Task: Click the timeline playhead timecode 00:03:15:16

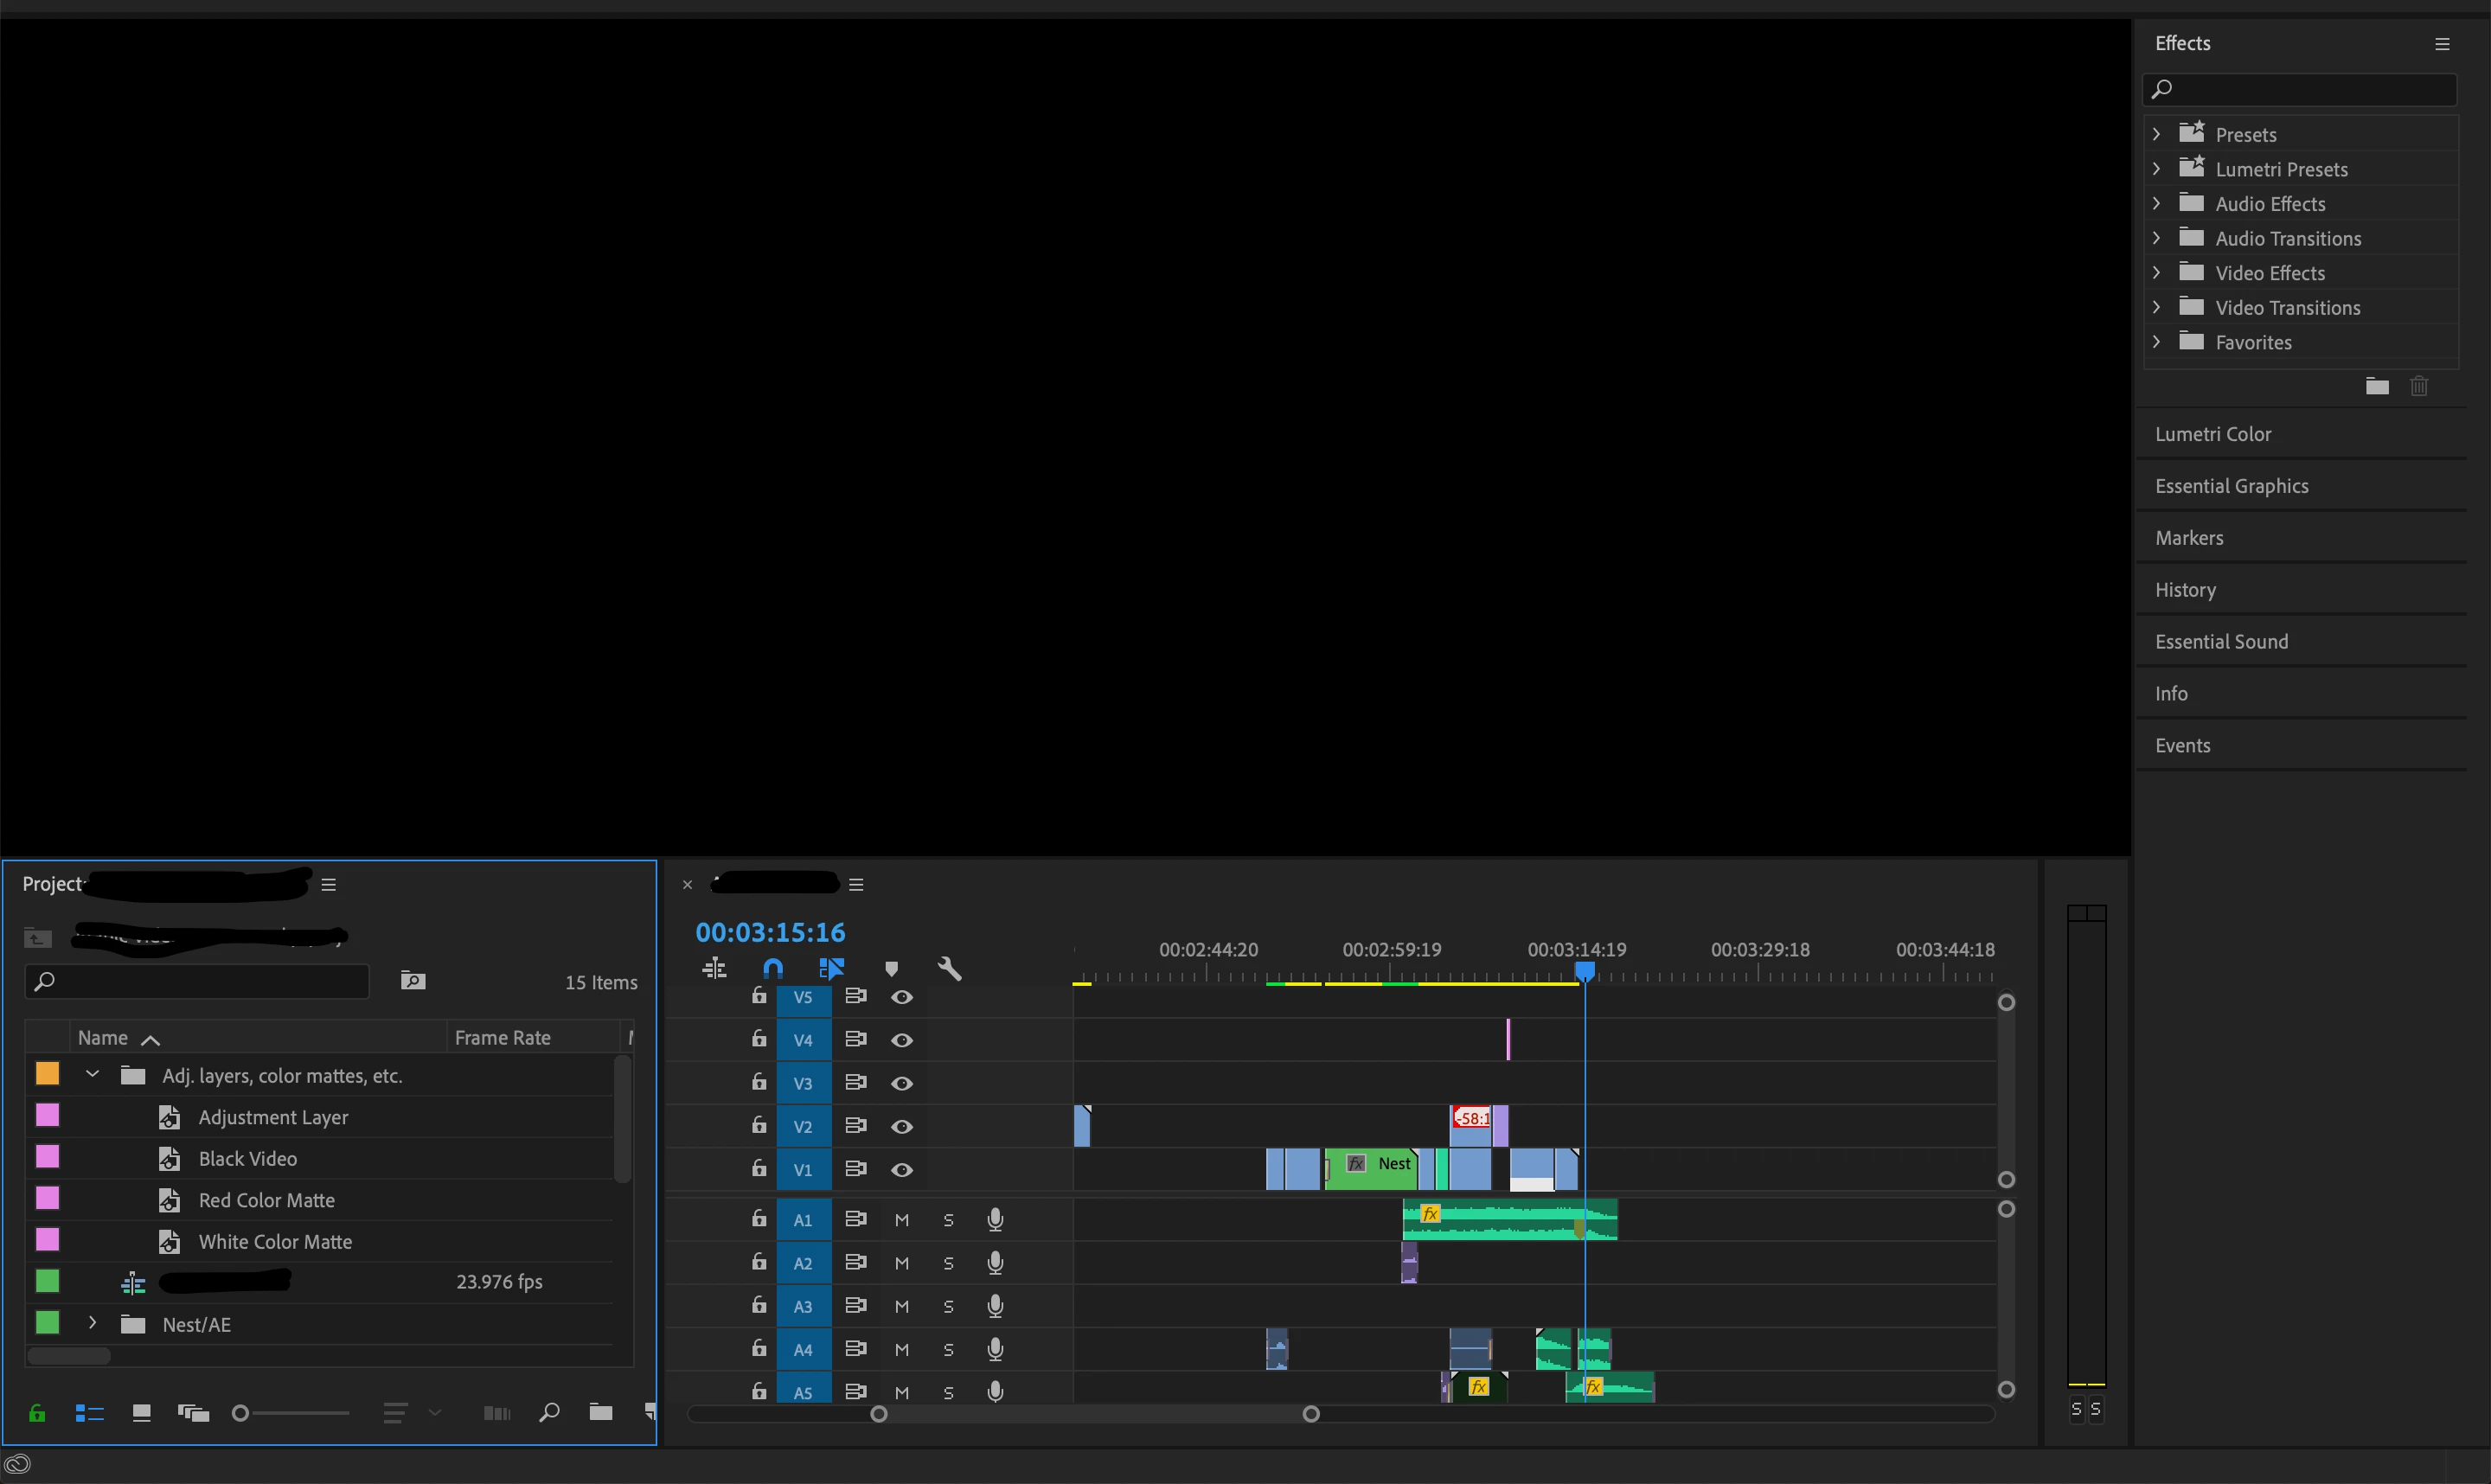Action: pyautogui.click(x=770, y=932)
